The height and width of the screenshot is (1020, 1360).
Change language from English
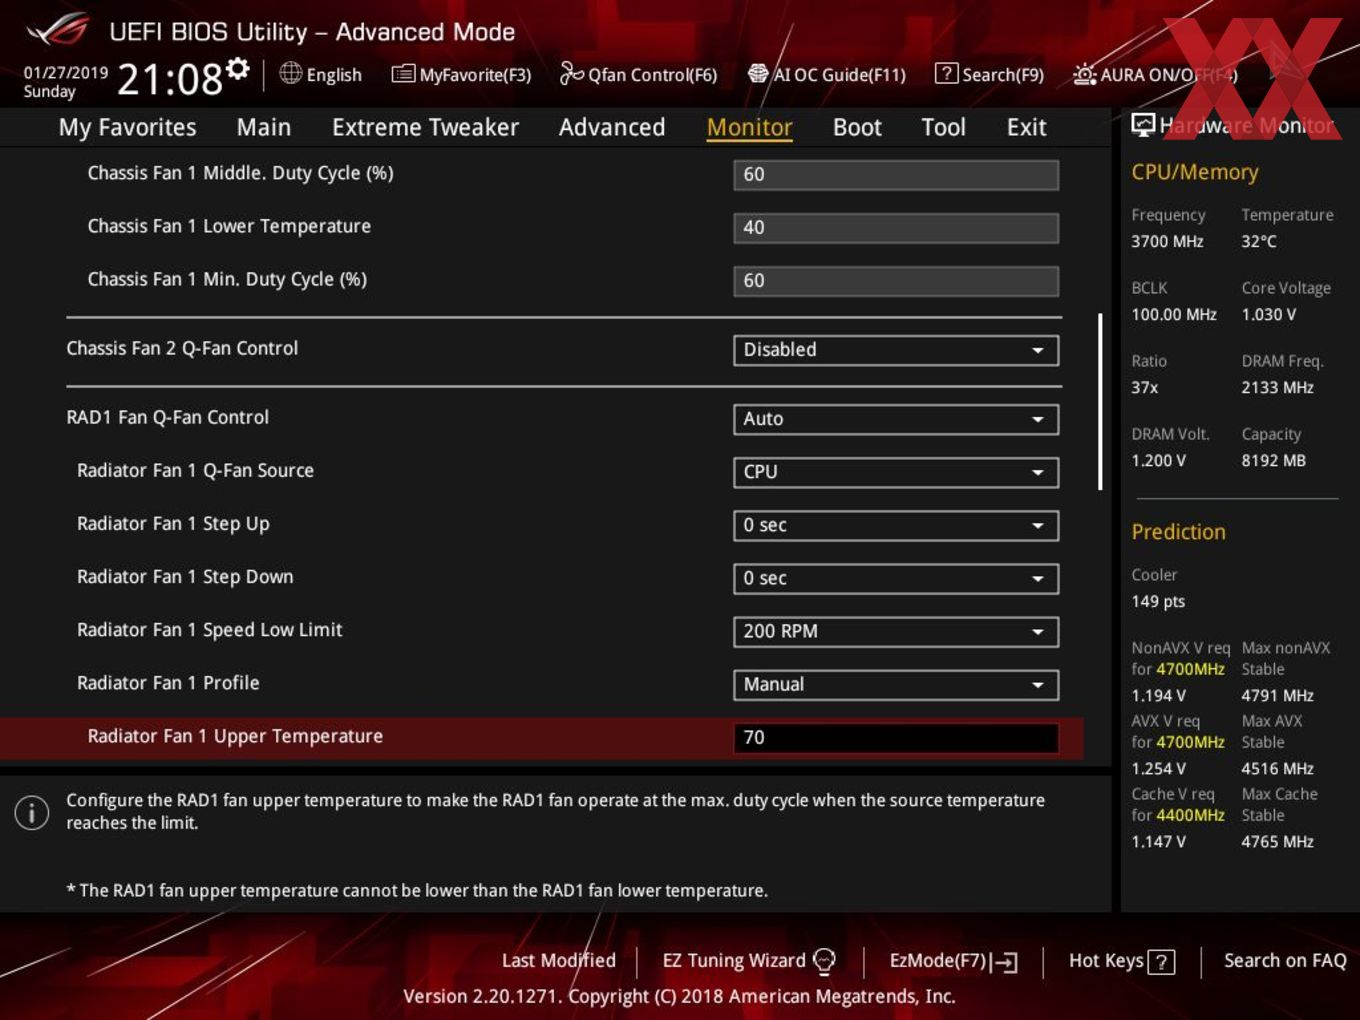[334, 75]
